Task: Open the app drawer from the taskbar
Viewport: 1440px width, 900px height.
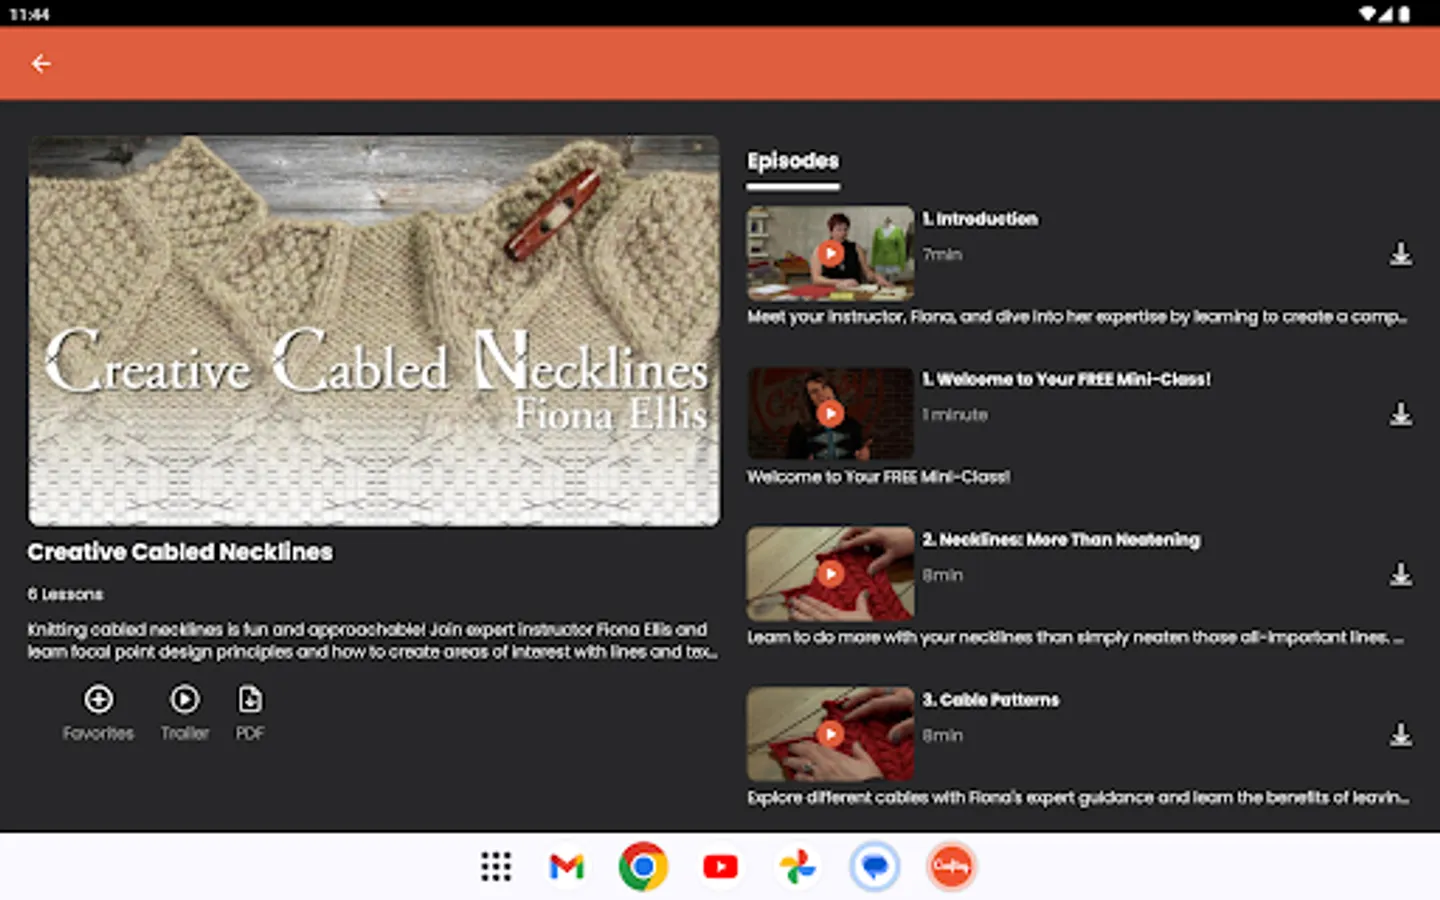Action: click(496, 866)
